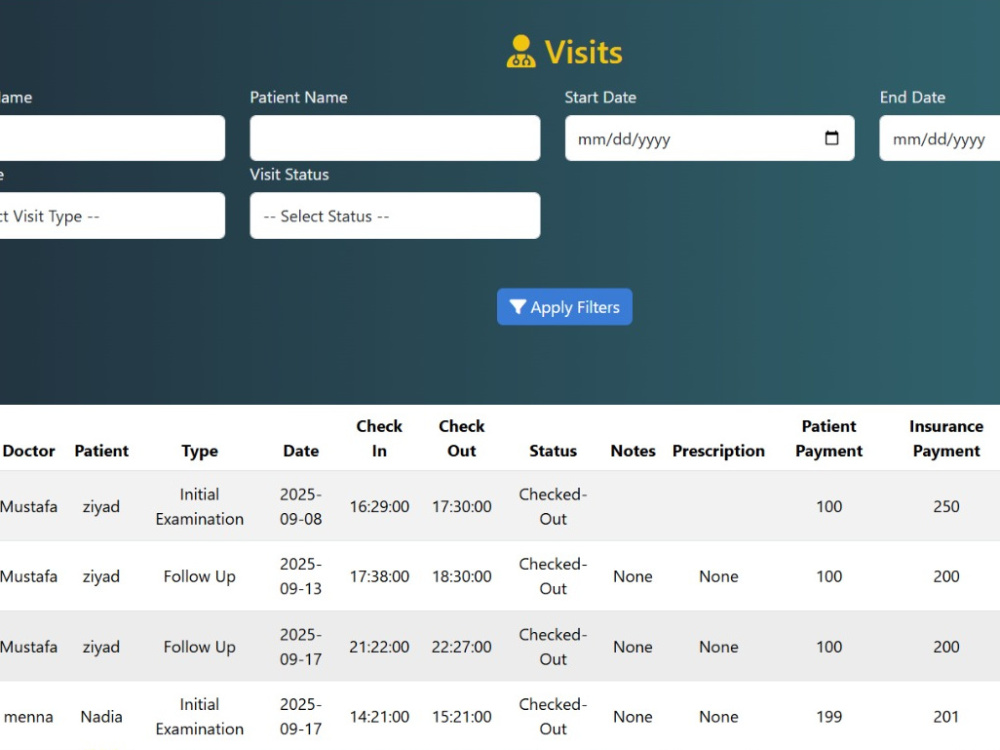Click check-out time 18:30:00

click(x=462, y=576)
